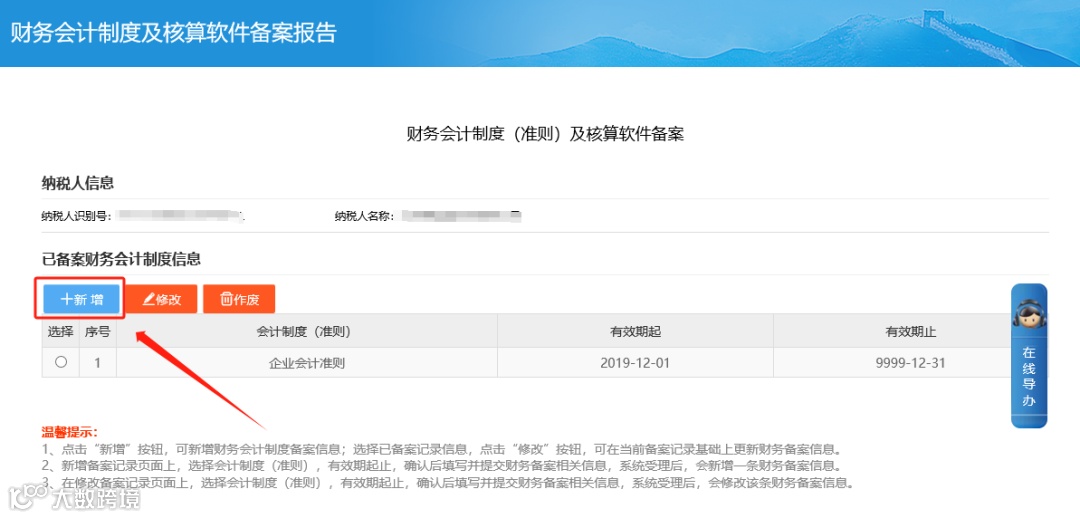The image size is (1080, 518).
Task: Click the 新增 add button
Action: pyautogui.click(x=79, y=299)
